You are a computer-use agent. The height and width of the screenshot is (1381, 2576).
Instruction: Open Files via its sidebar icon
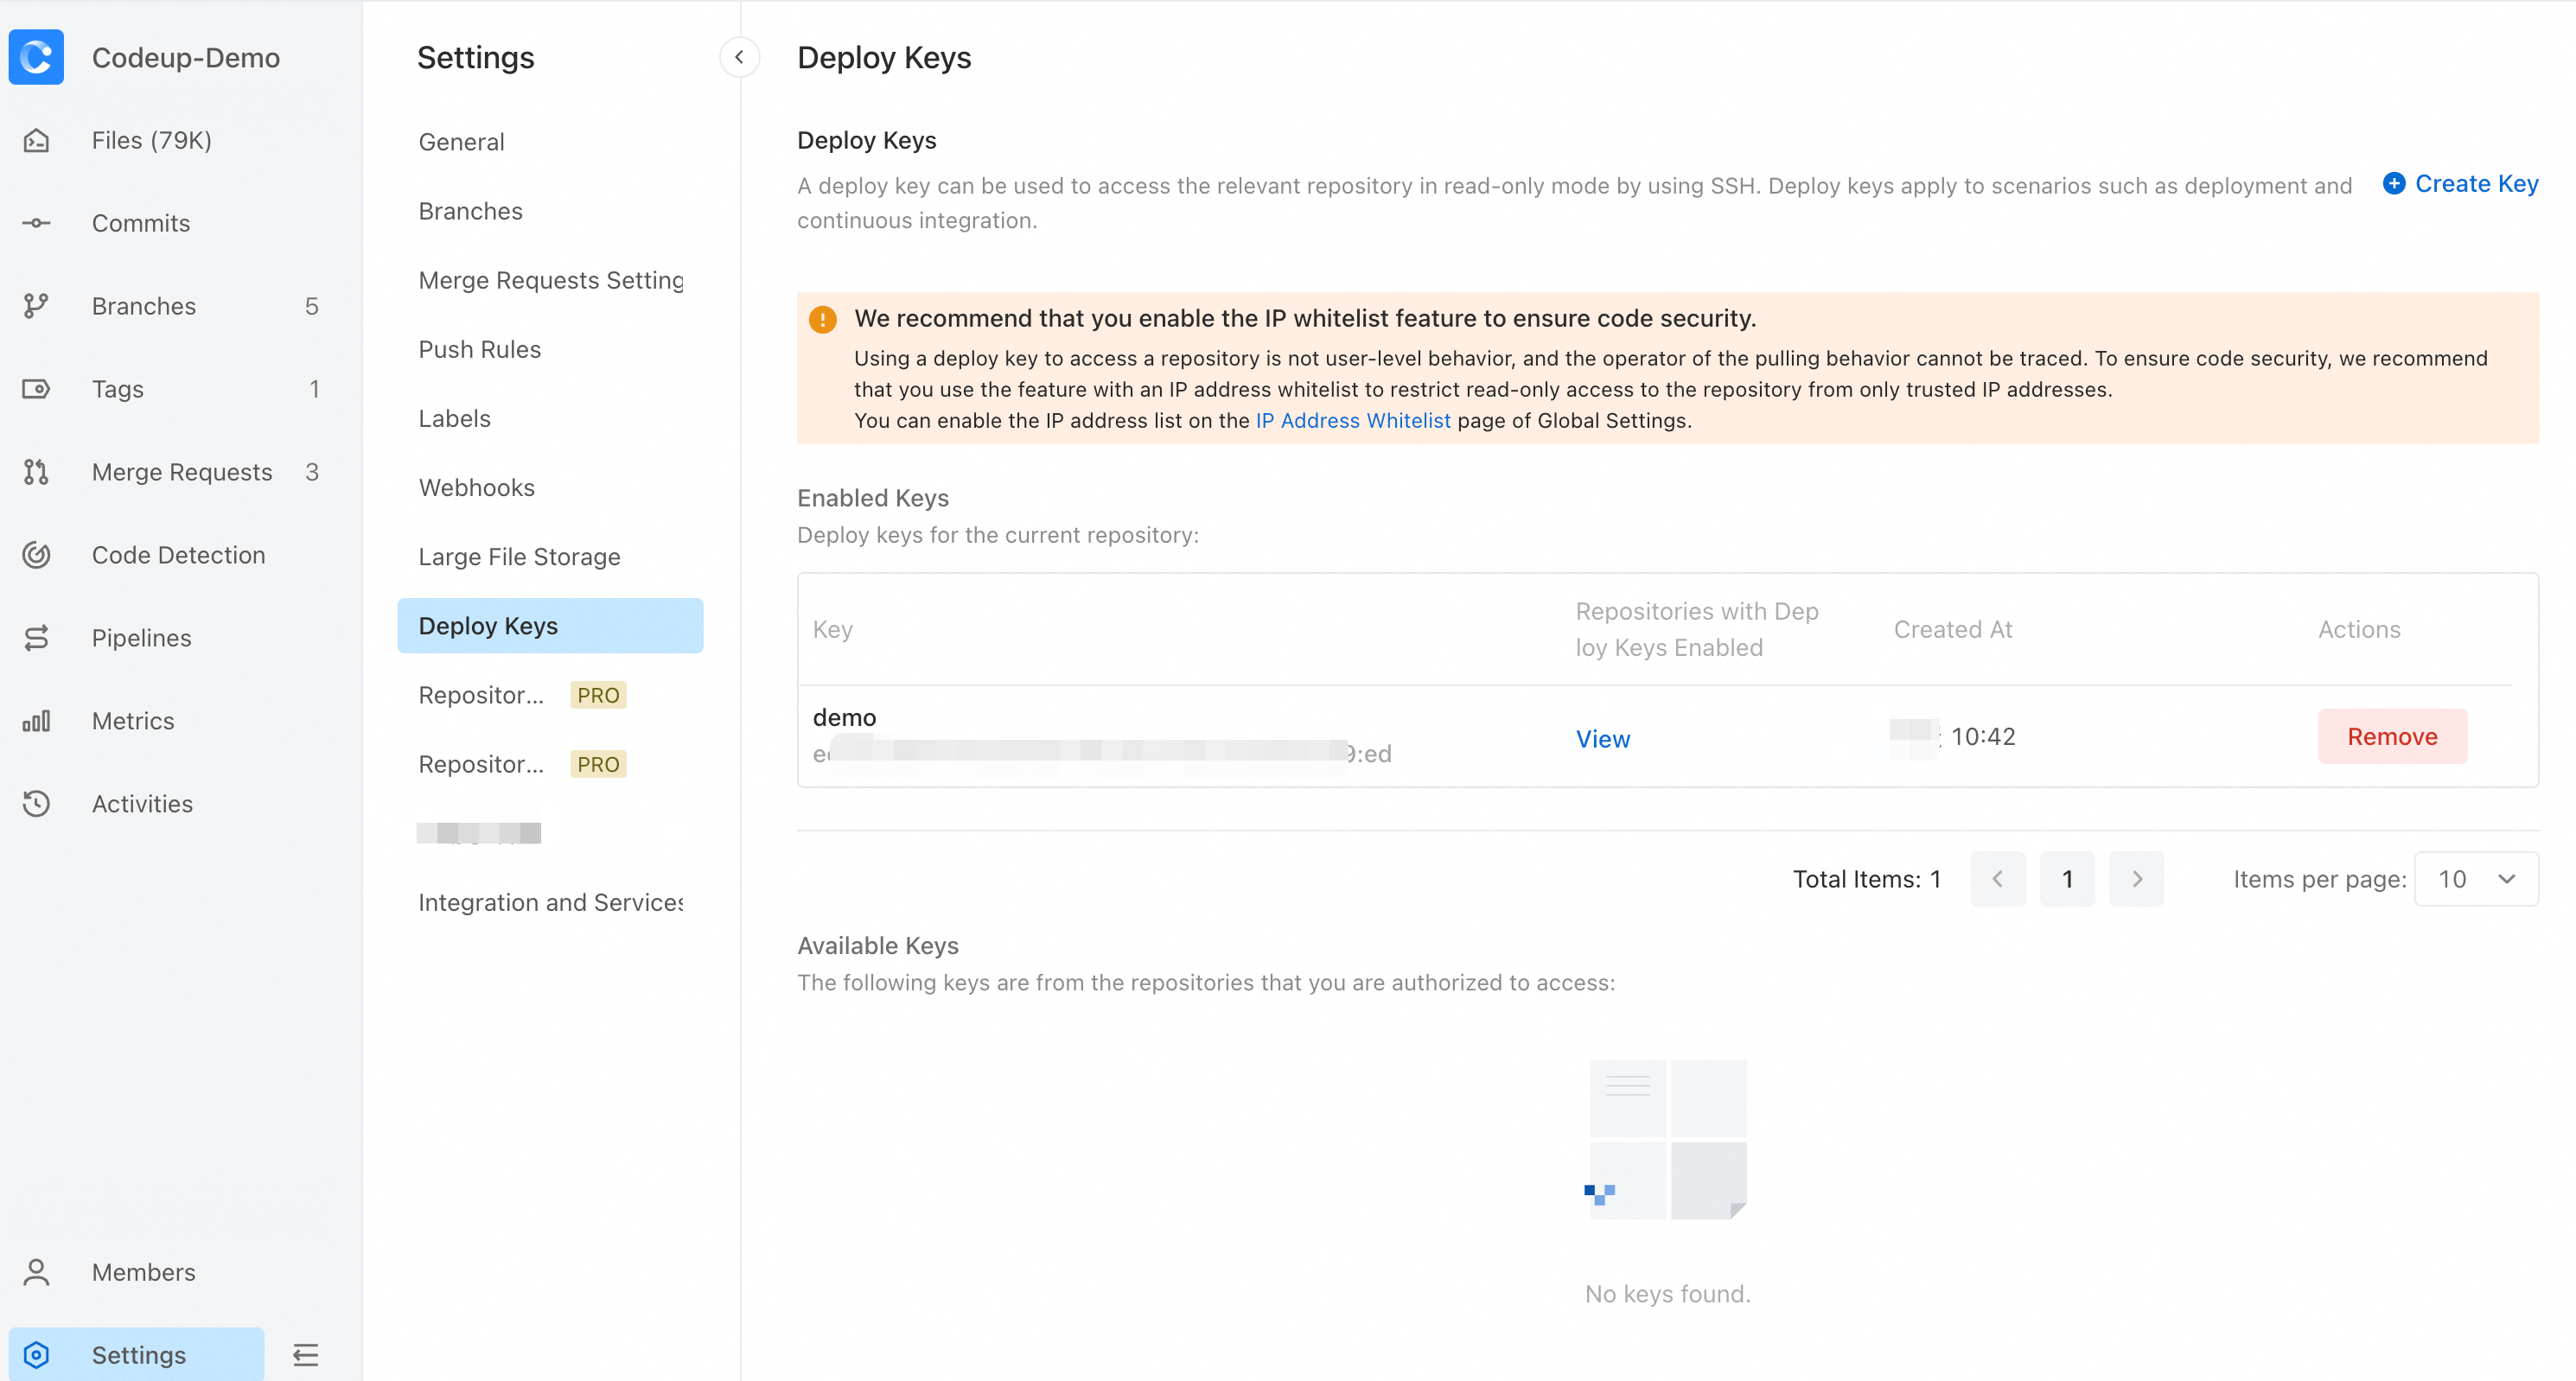pos(36,140)
